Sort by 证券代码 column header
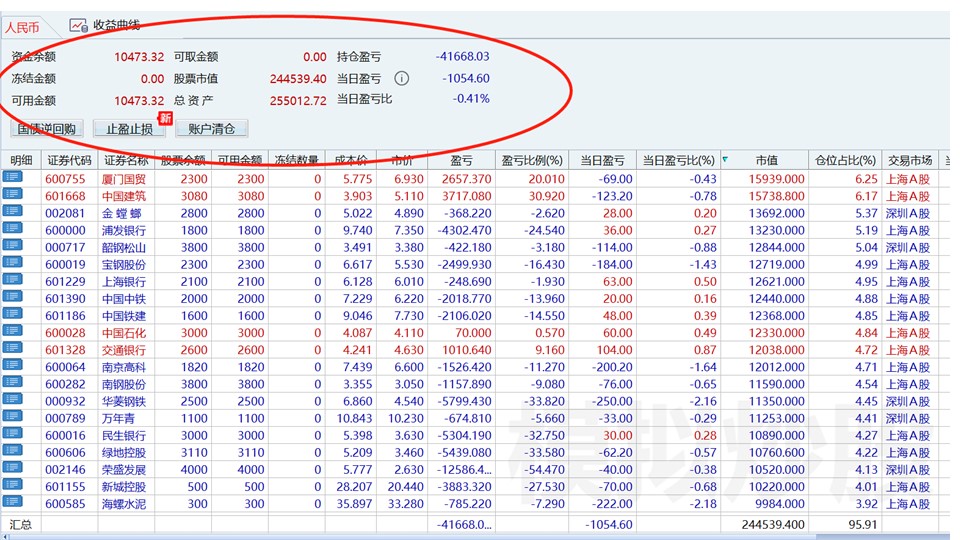960x540 pixels. [69, 160]
